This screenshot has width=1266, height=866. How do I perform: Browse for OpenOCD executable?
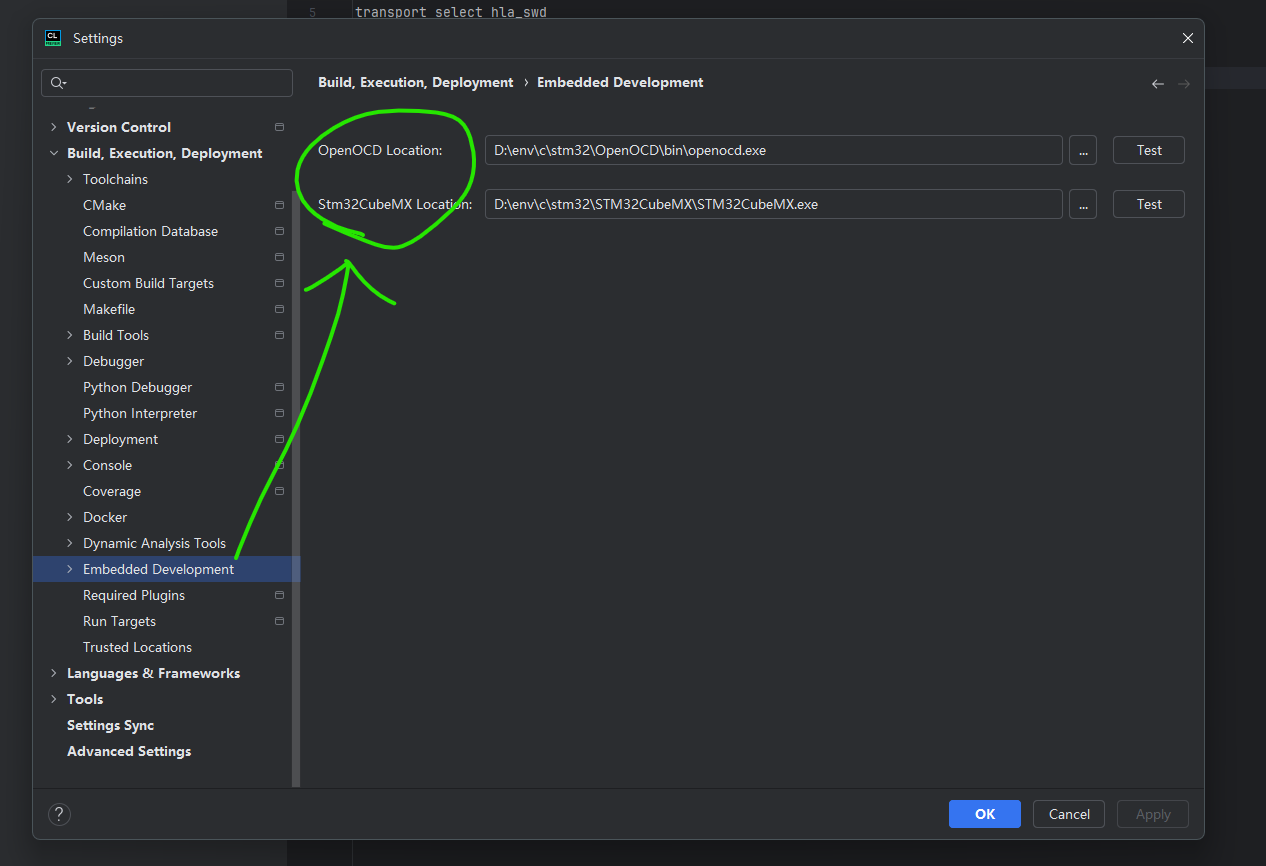click(x=1083, y=150)
